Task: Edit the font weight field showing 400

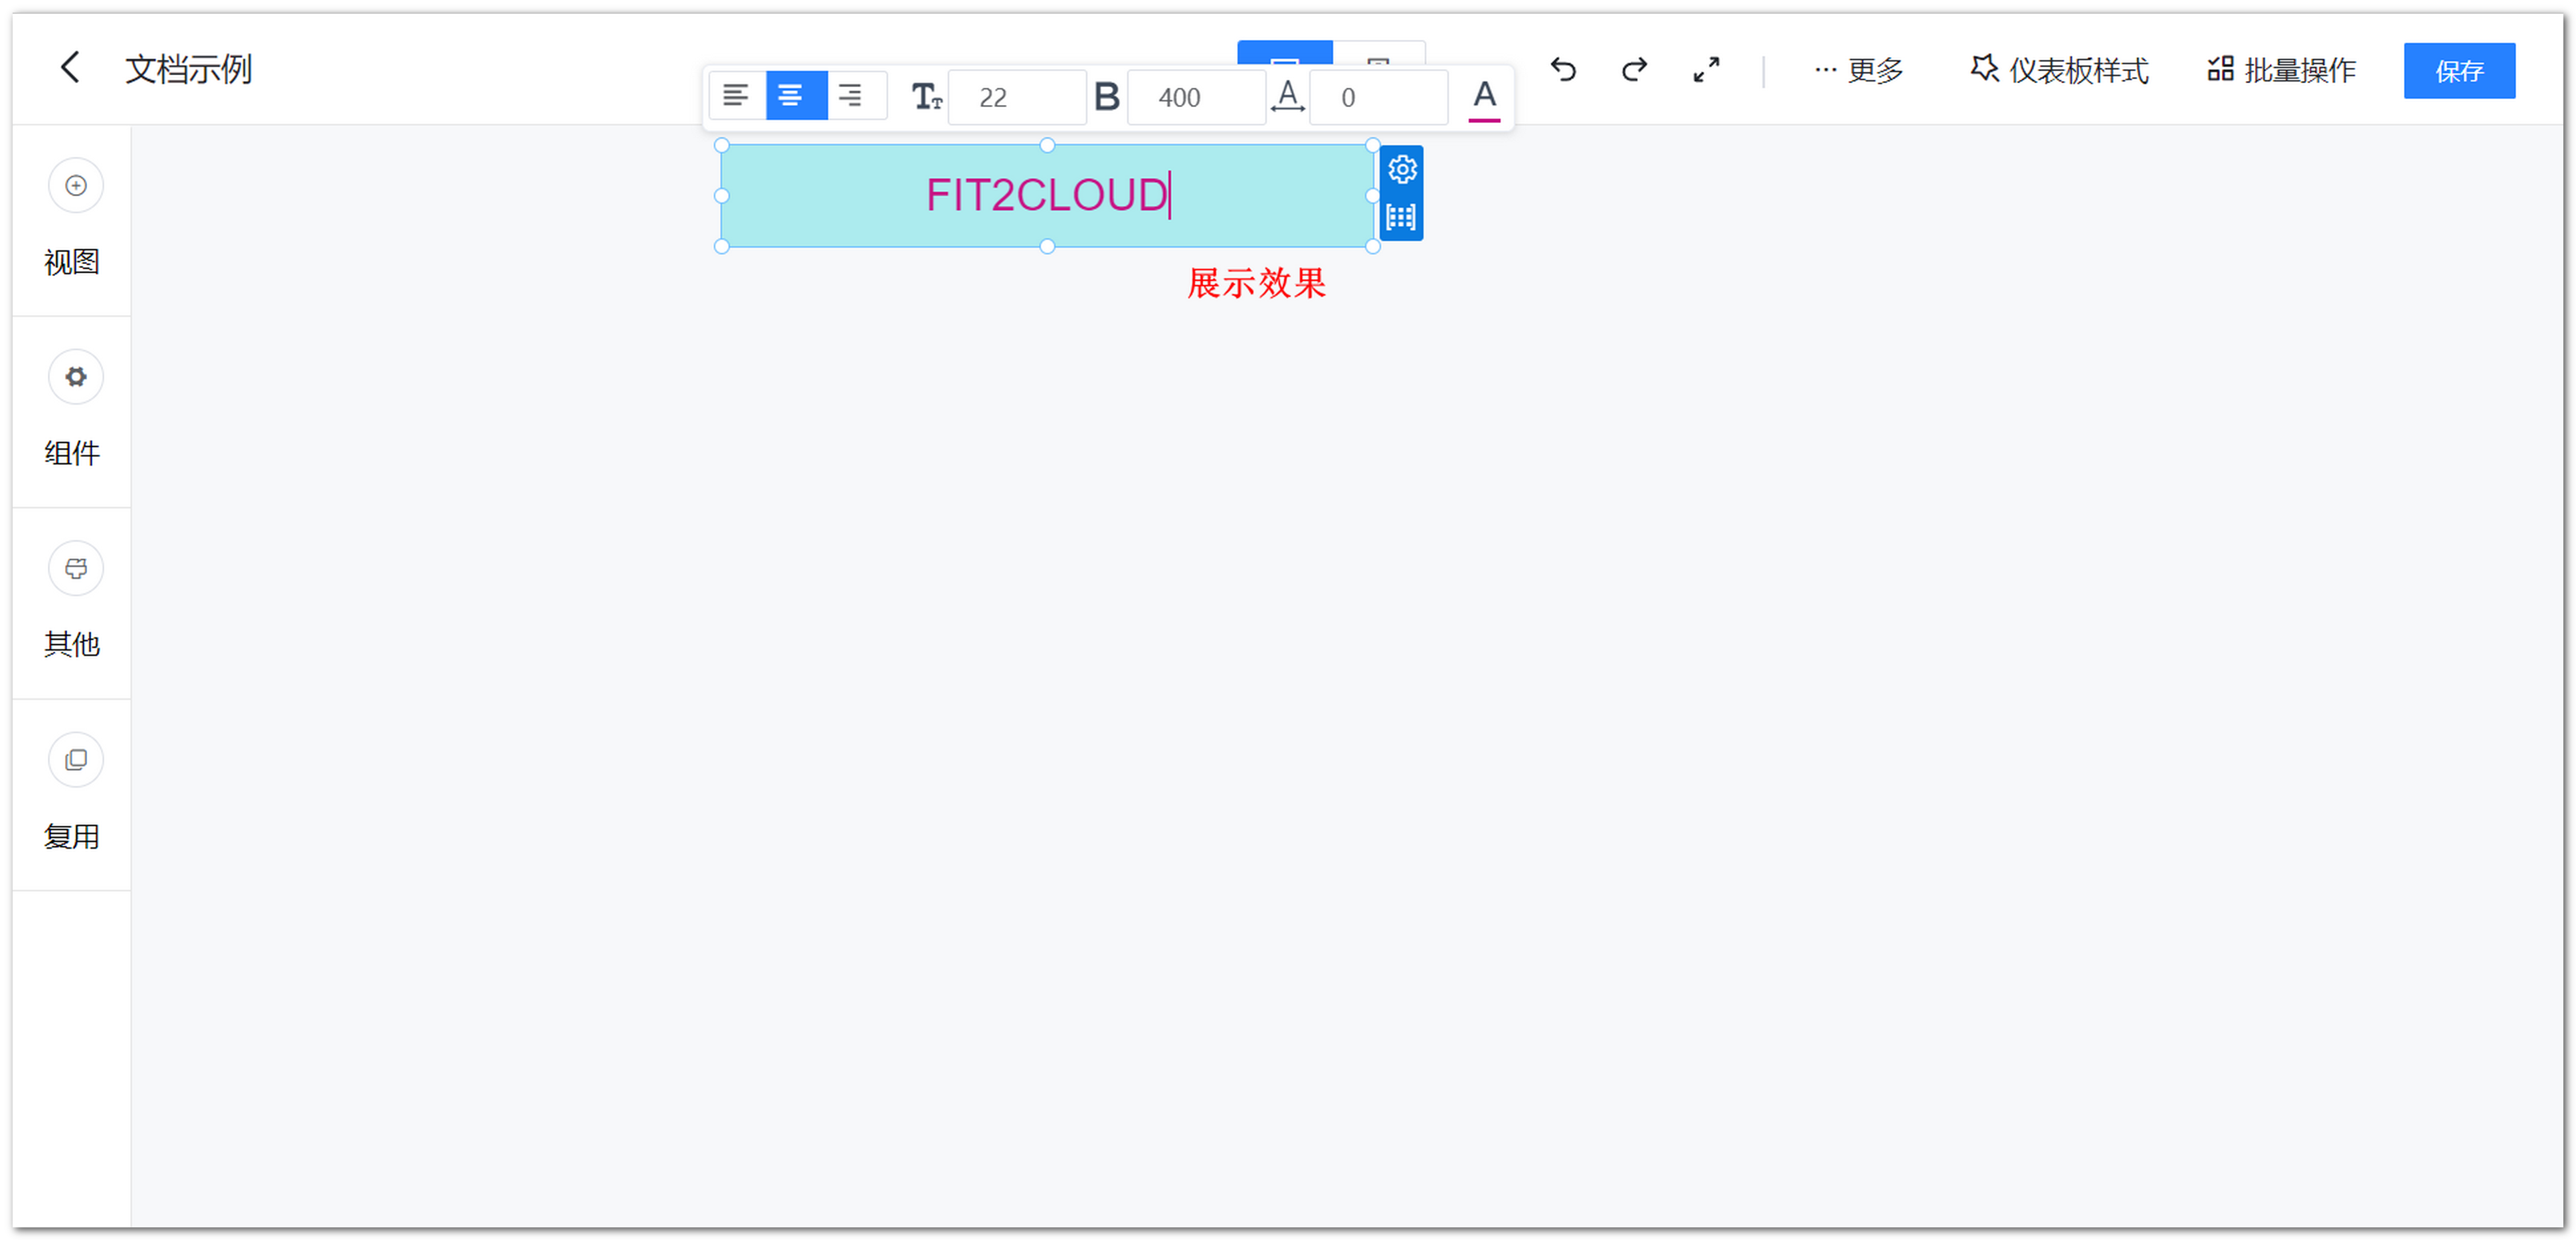Action: coord(1196,97)
